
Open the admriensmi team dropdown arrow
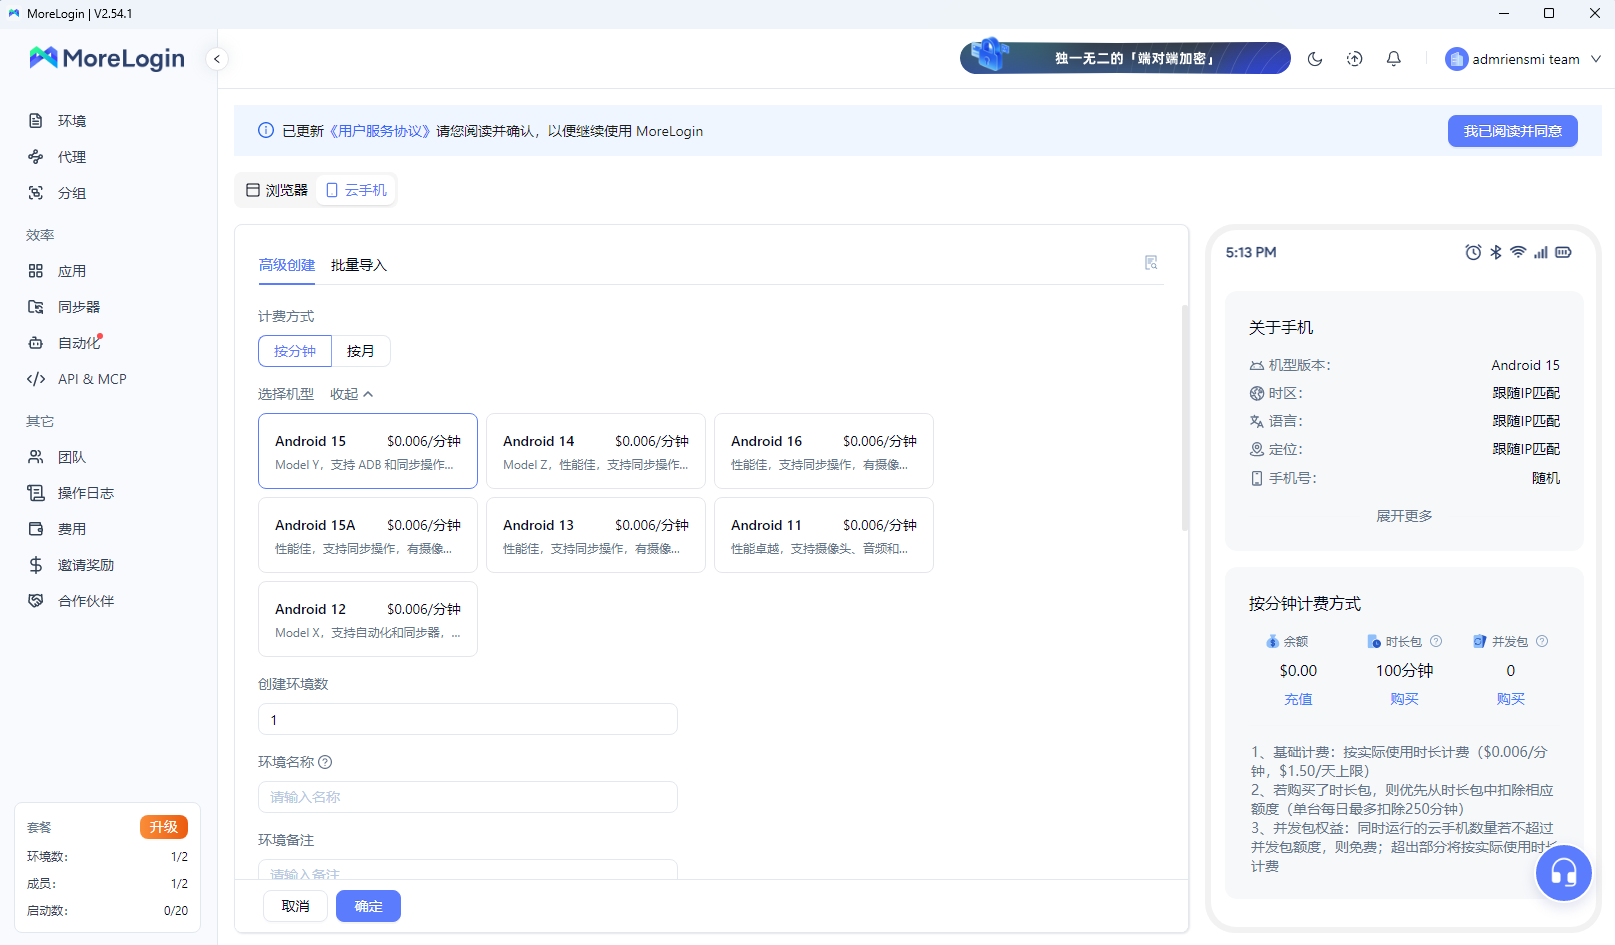click(1596, 59)
